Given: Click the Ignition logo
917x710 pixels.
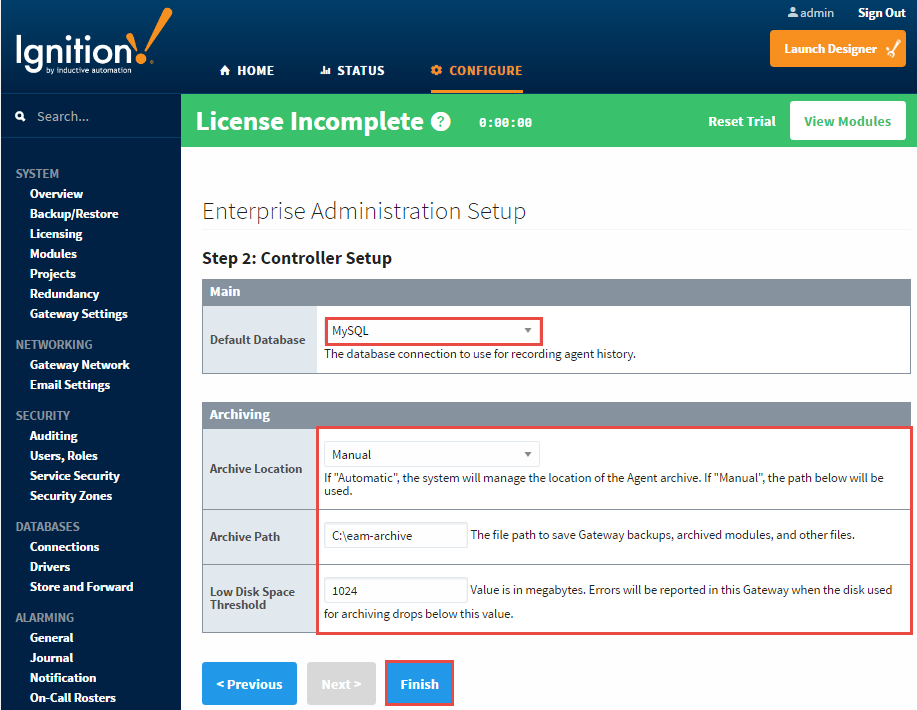Looking at the screenshot, I should click(94, 42).
